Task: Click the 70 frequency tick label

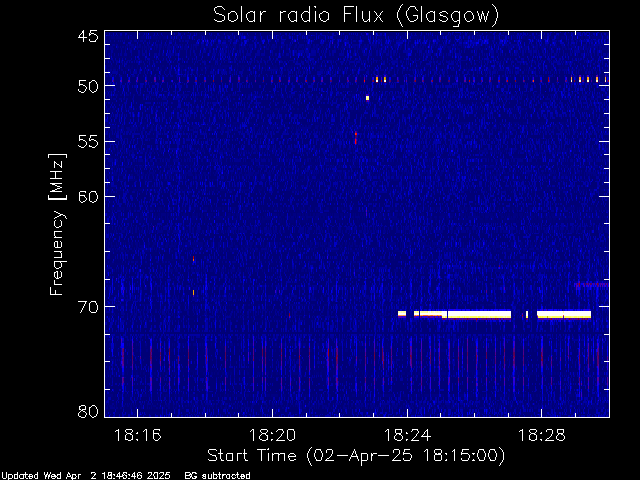Action: [88, 307]
